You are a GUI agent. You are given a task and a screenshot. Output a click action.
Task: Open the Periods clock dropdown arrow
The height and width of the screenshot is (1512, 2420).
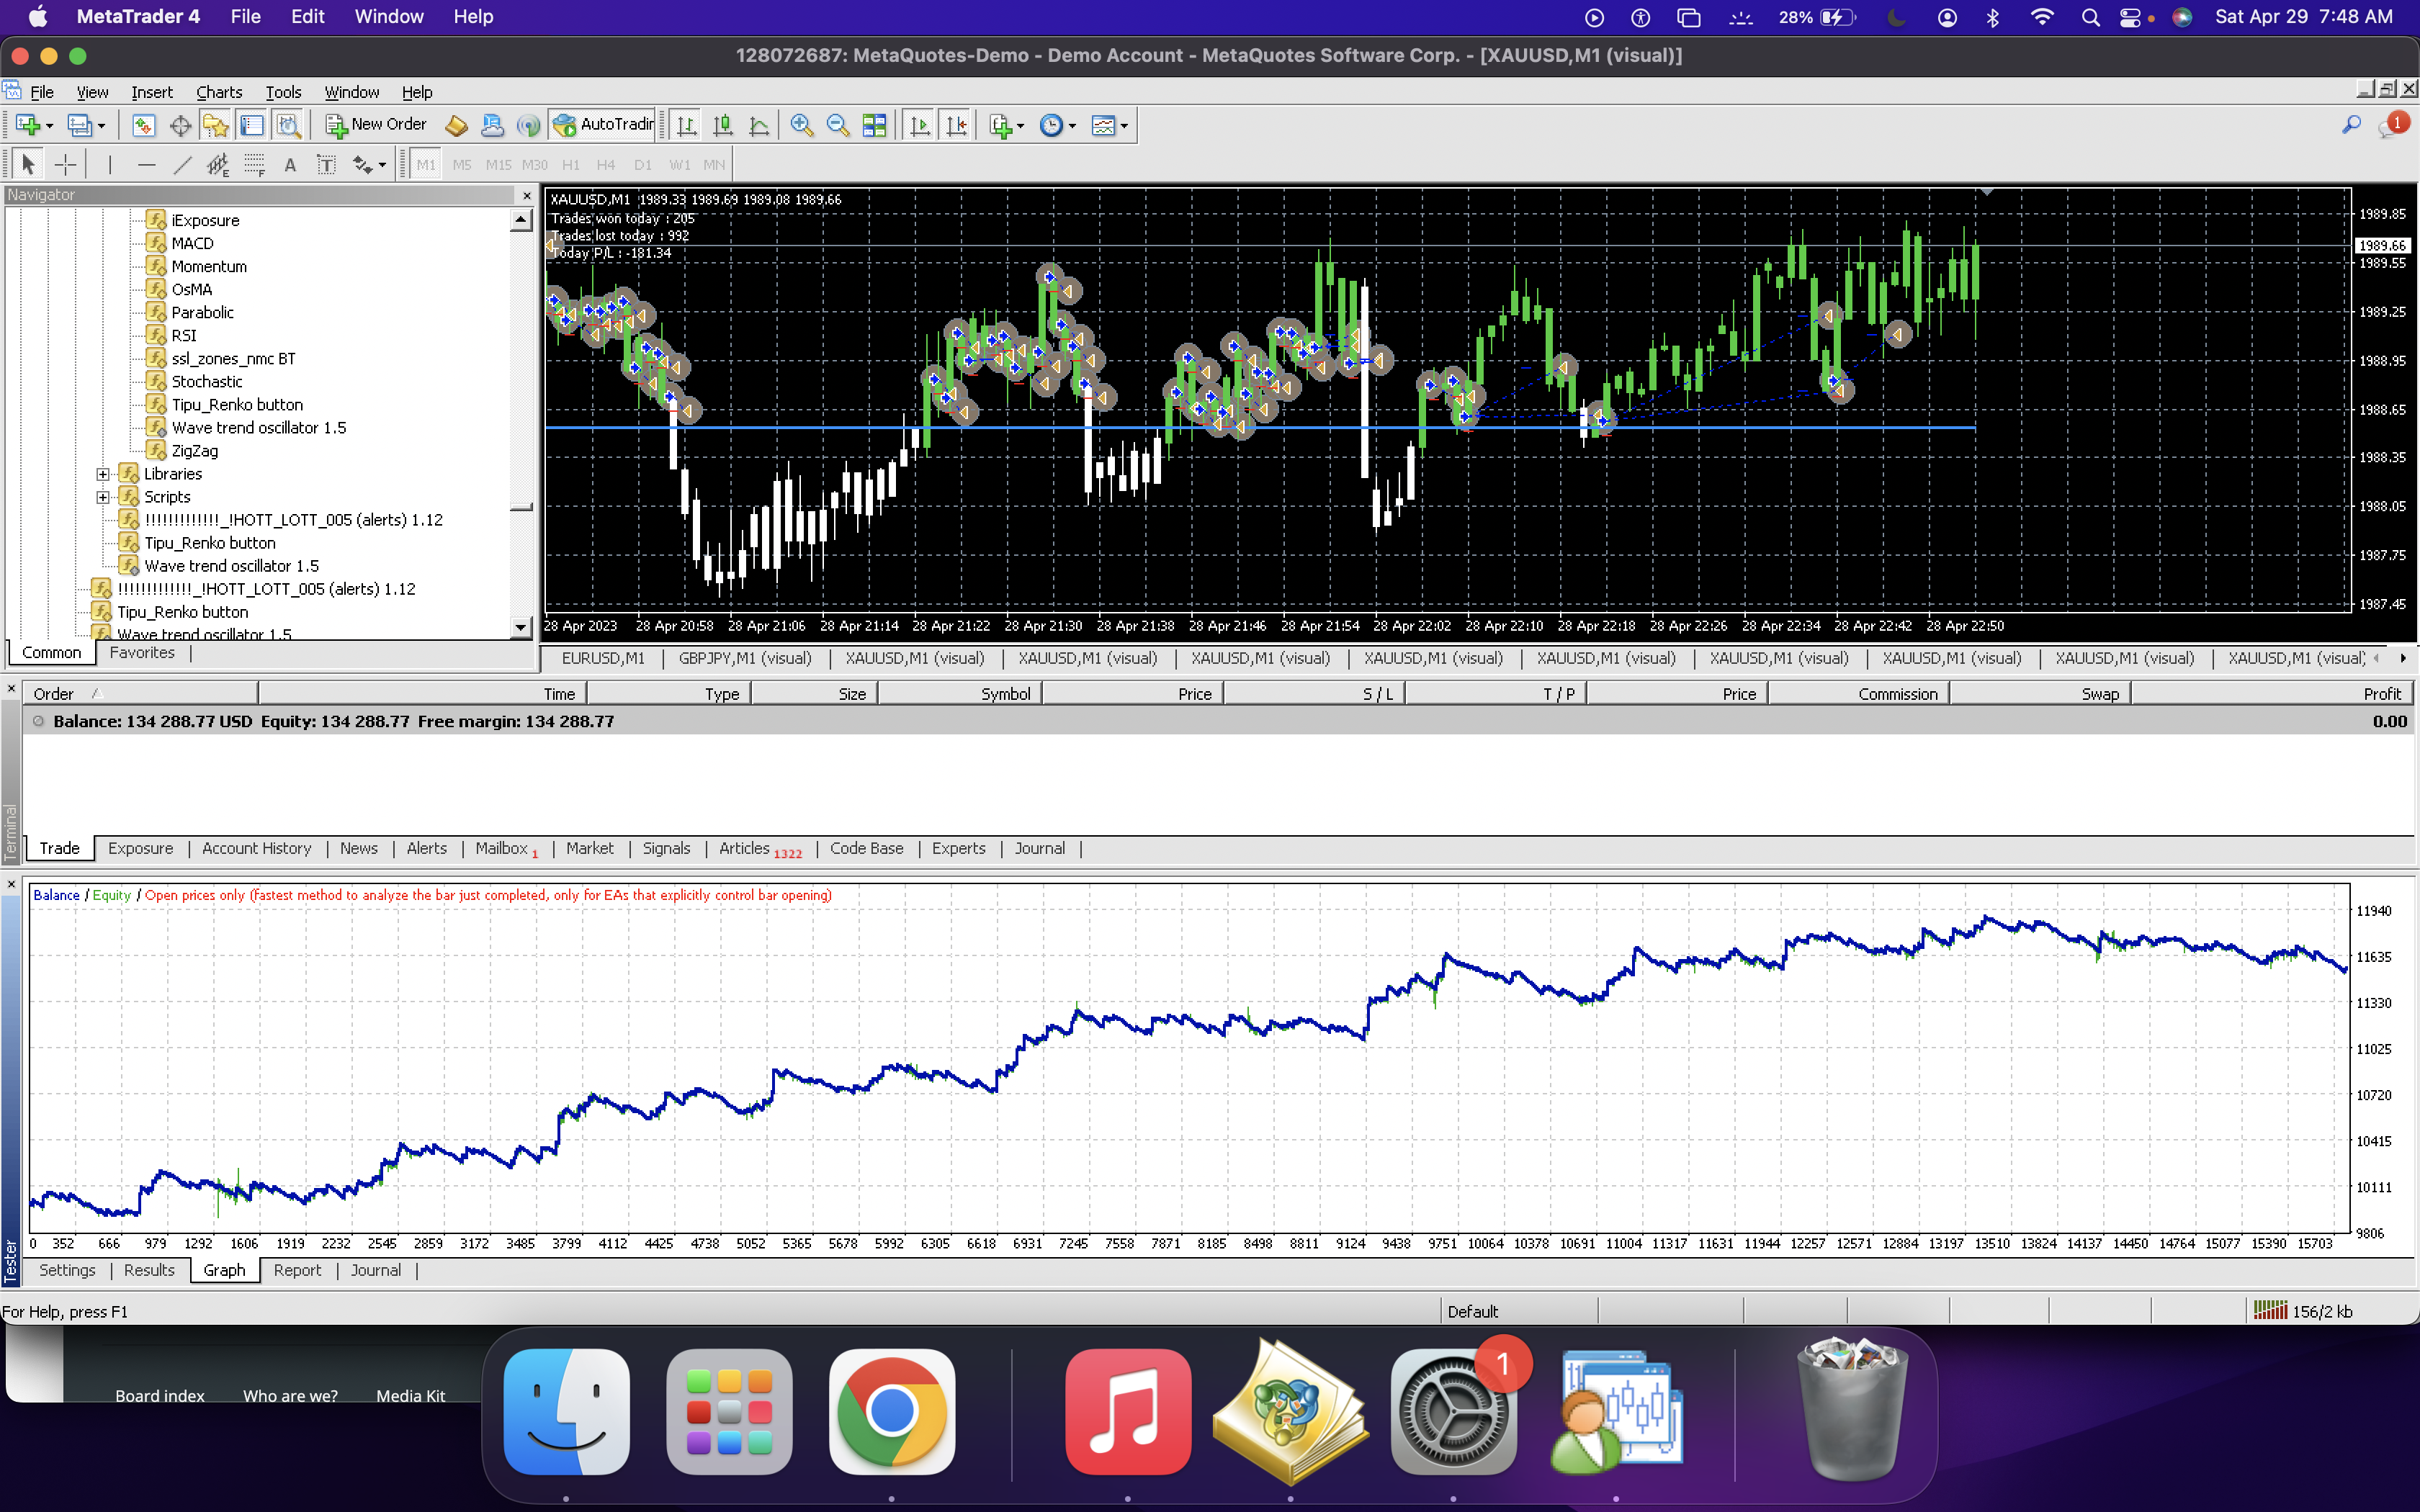point(1072,126)
